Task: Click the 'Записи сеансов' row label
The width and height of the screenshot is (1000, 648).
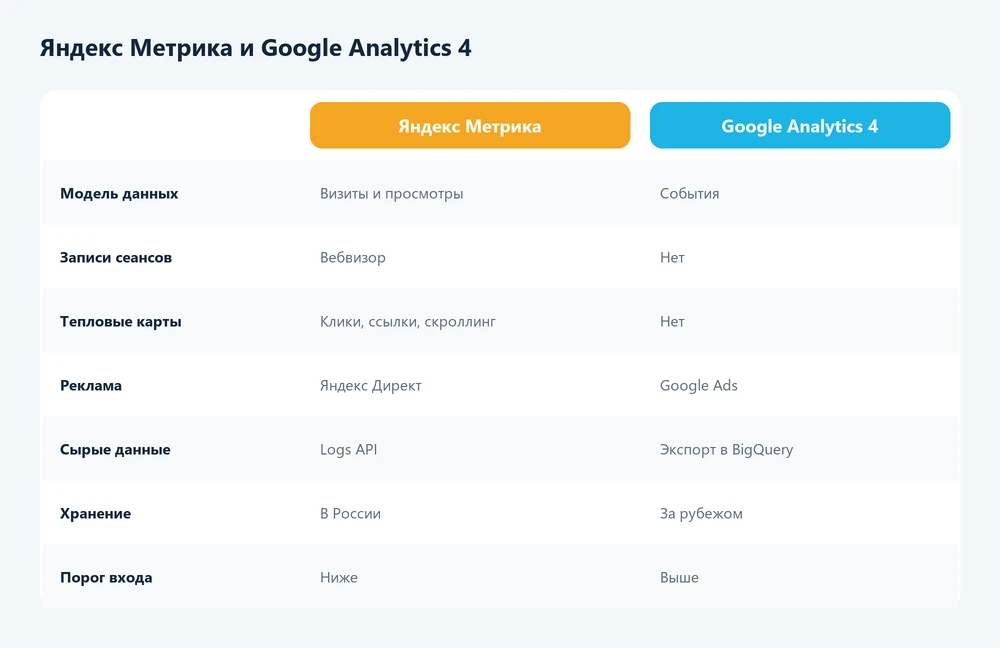Action: click(x=116, y=258)
